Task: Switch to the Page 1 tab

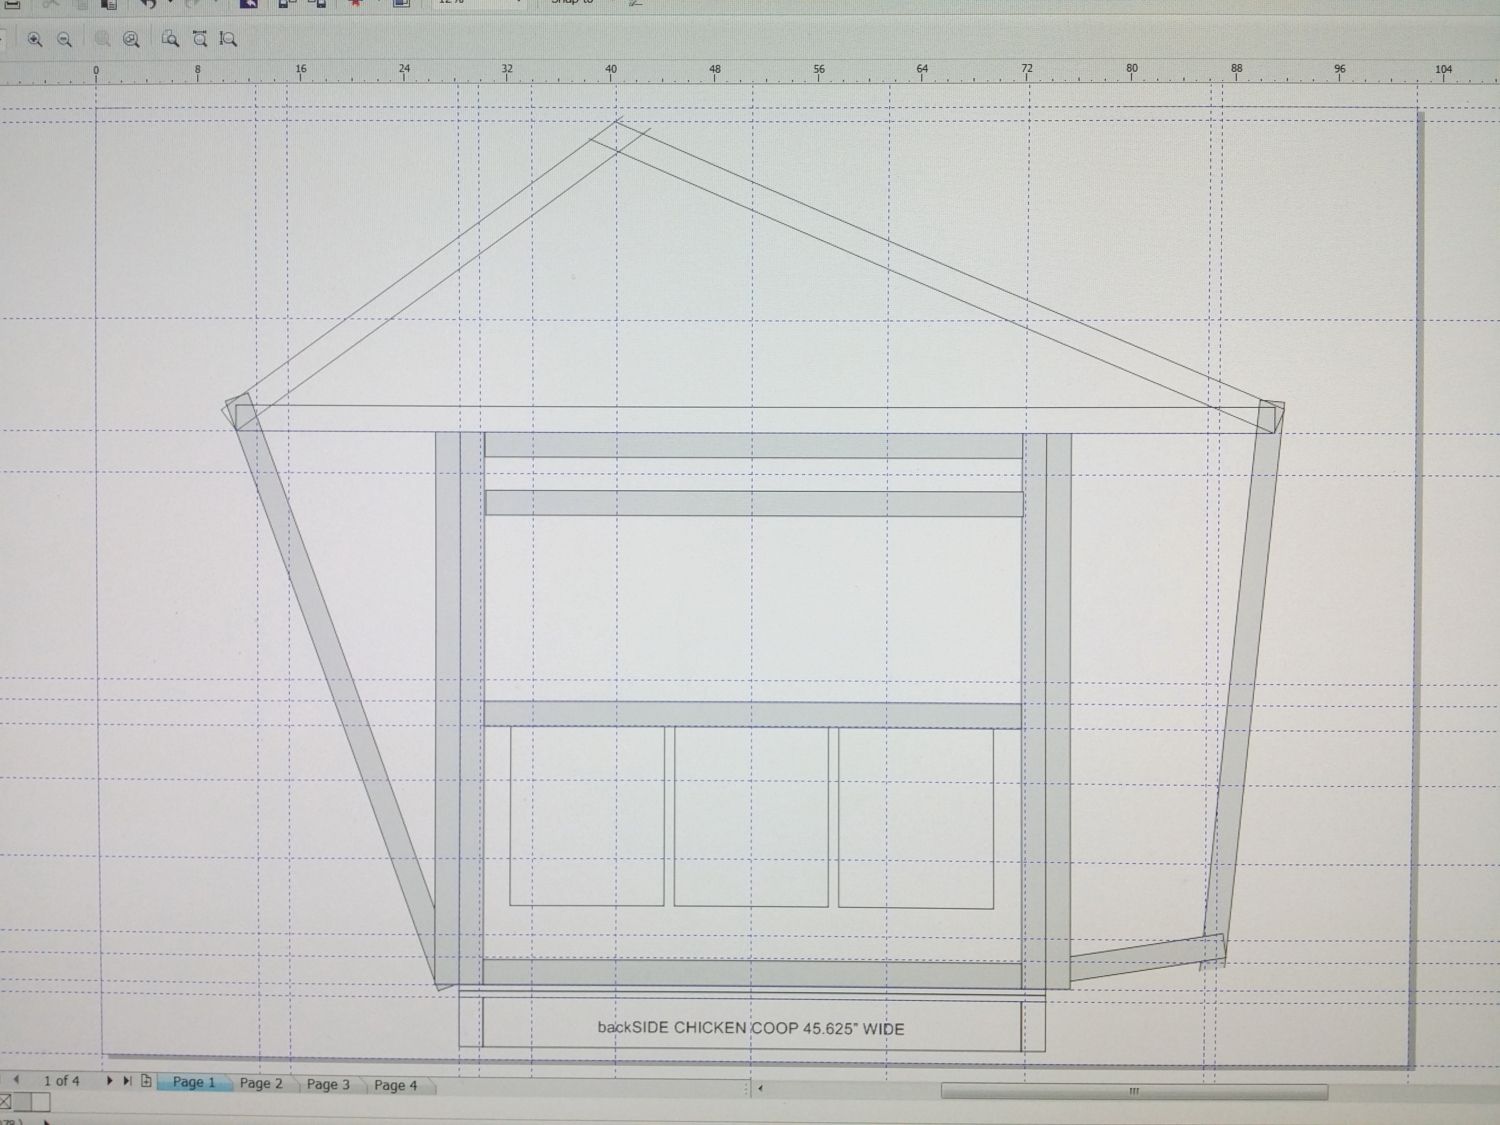Action: click(194, 1082)
